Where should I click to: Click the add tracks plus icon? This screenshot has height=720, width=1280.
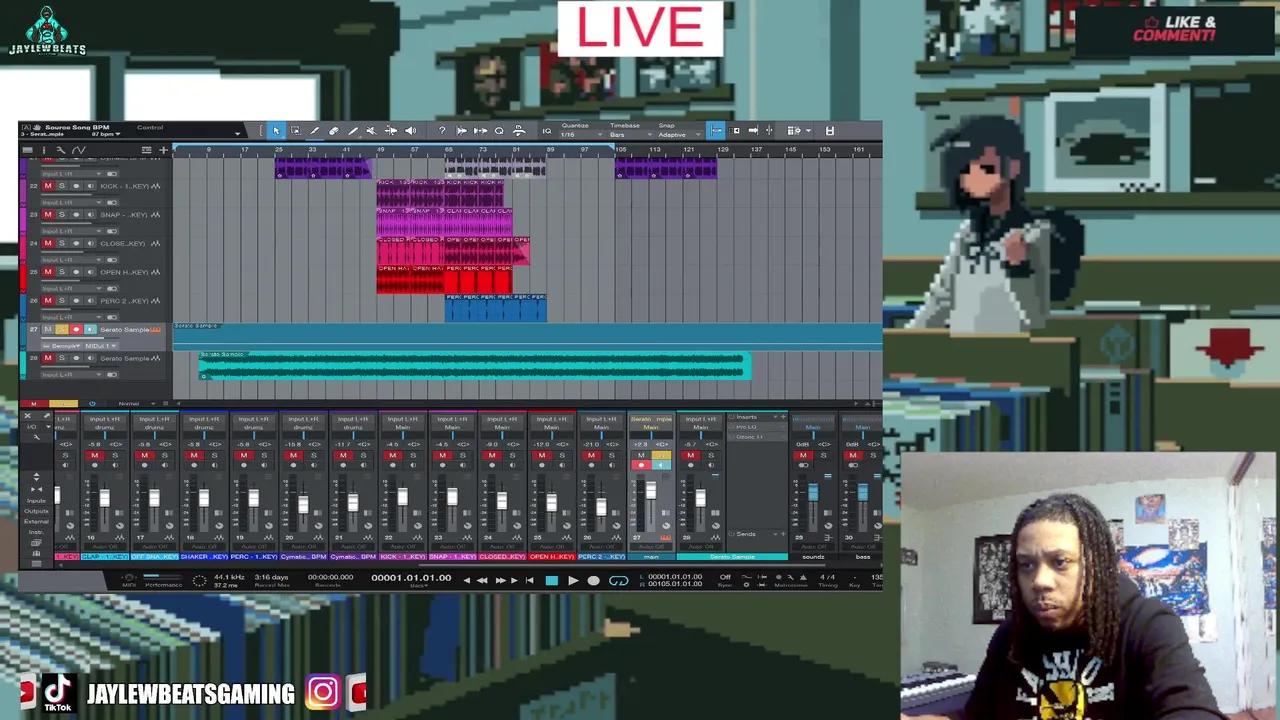pos(163,150)
